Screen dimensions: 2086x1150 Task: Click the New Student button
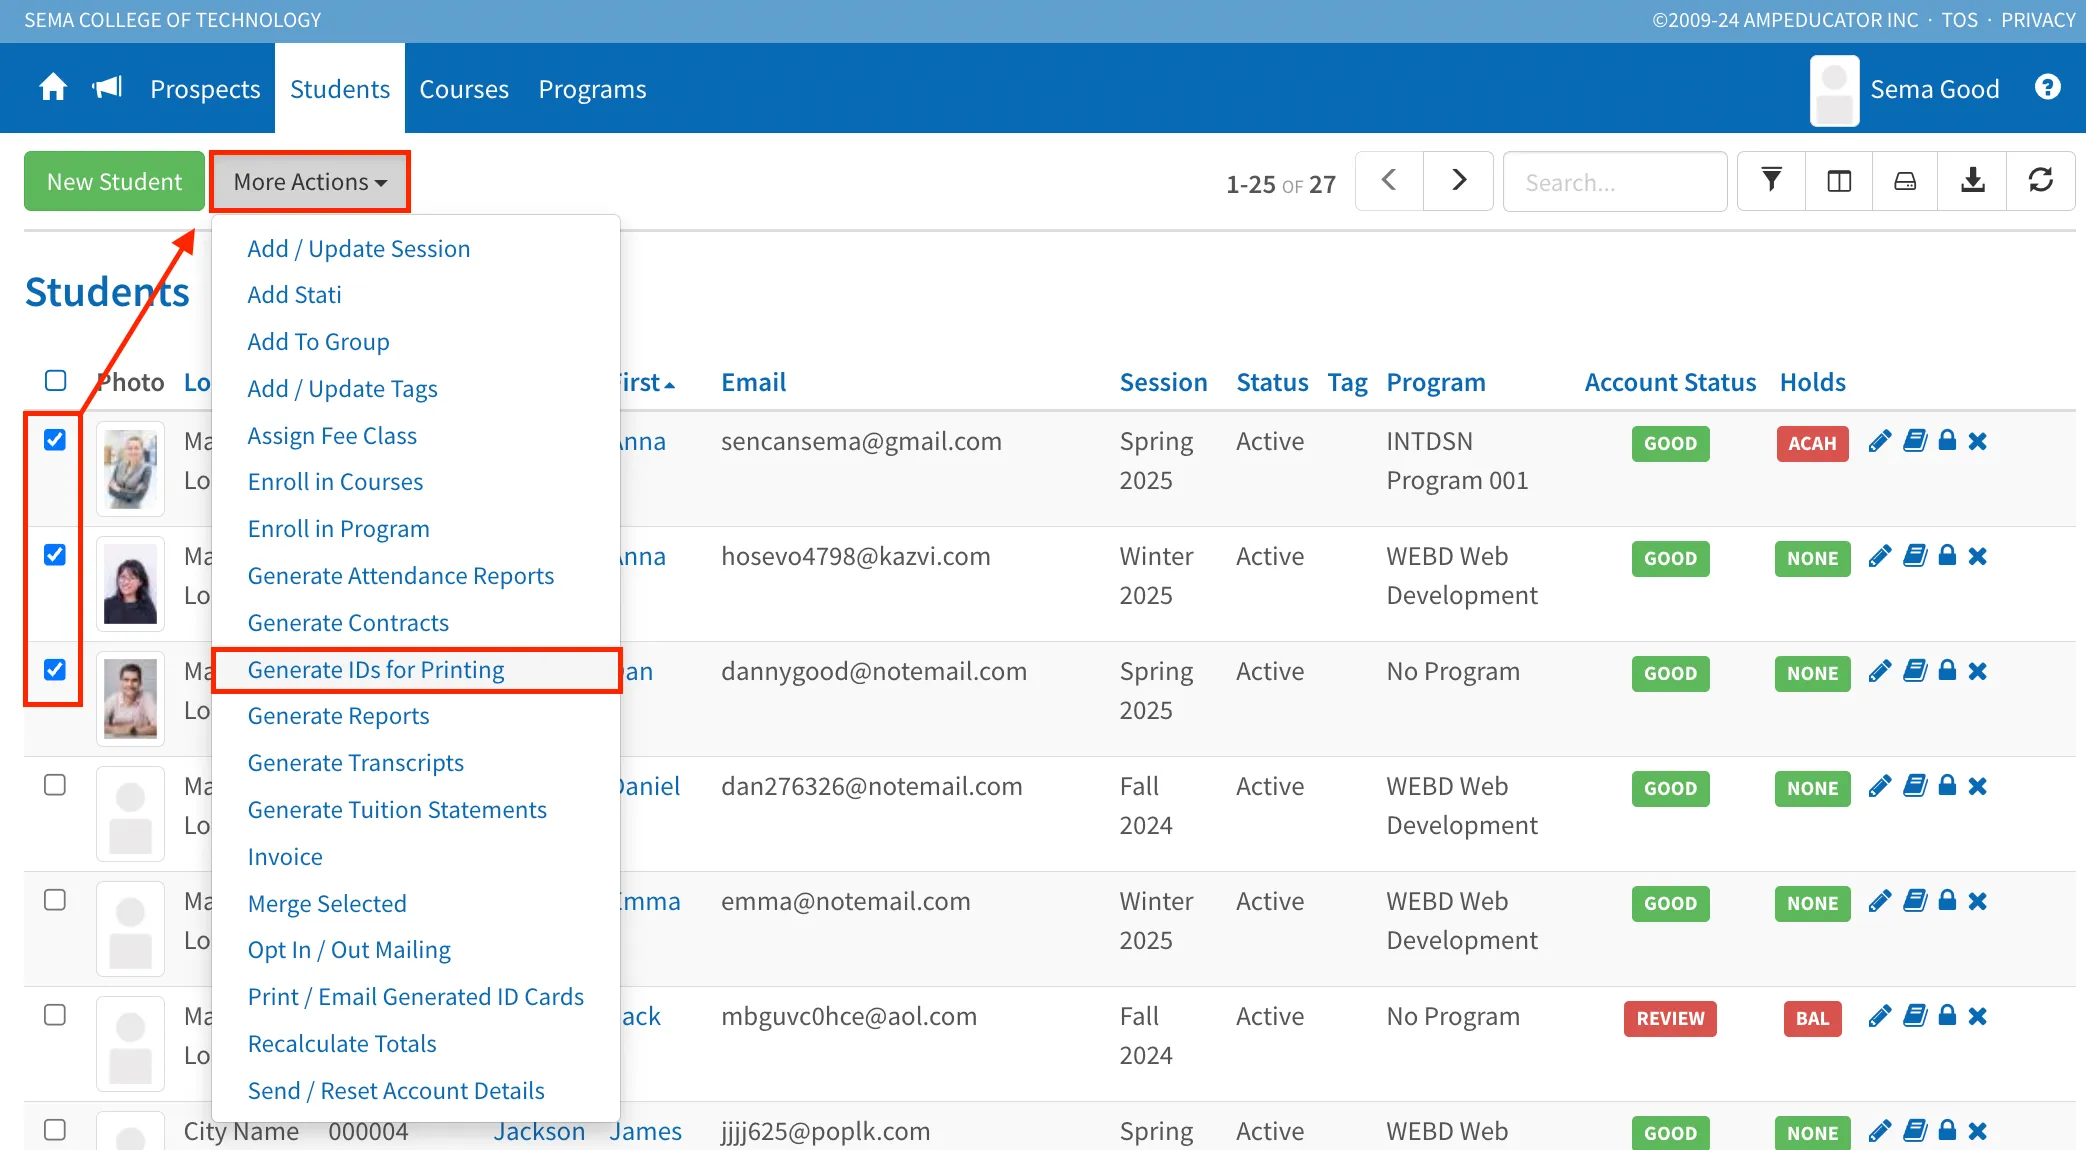click(114, 181)
